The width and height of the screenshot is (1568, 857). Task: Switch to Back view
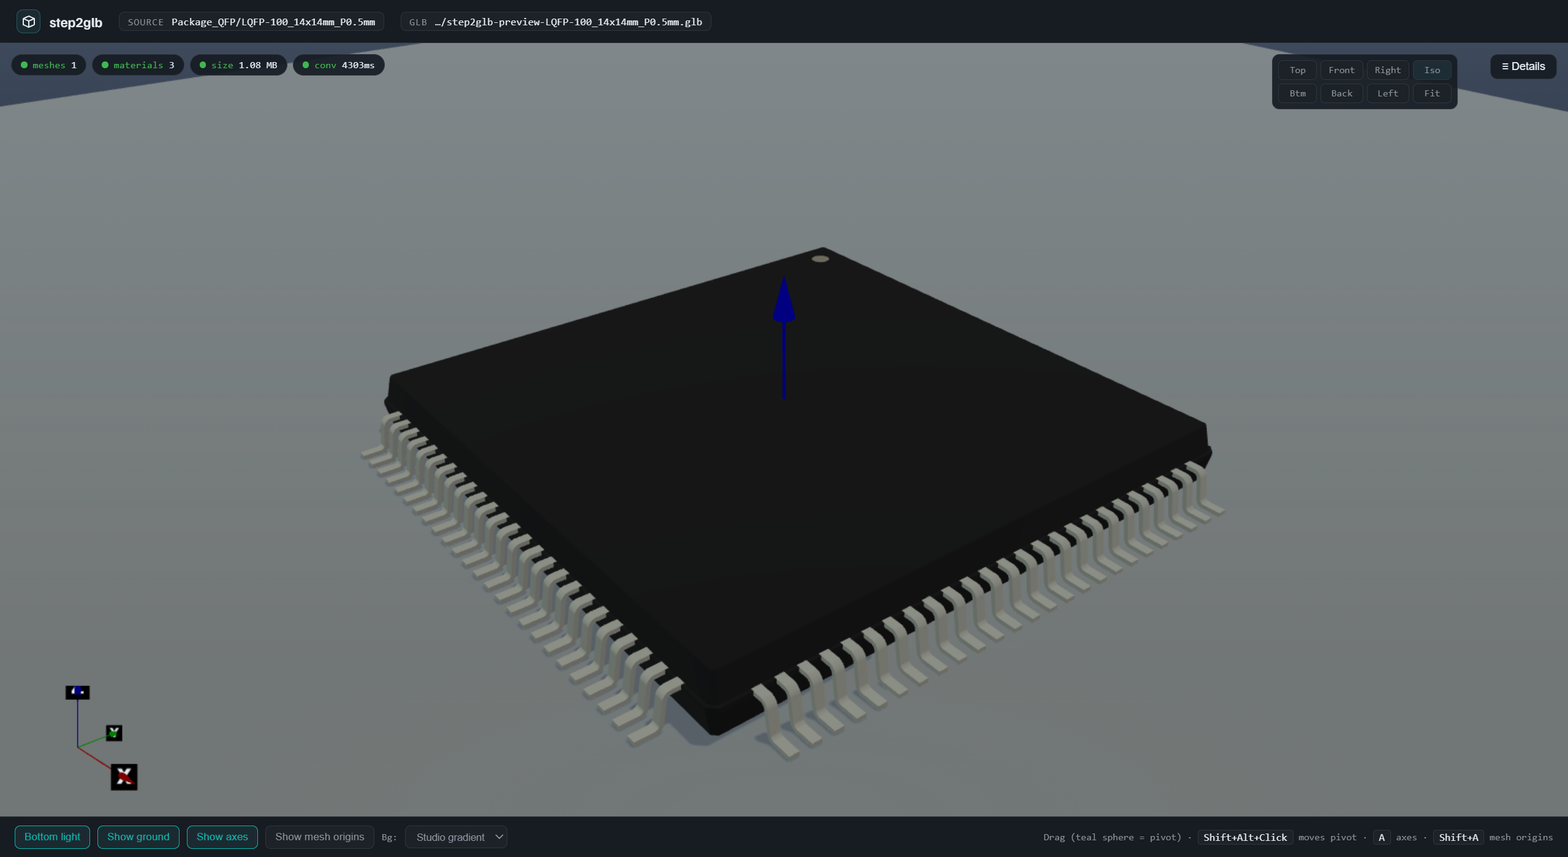click(1341, 93)
